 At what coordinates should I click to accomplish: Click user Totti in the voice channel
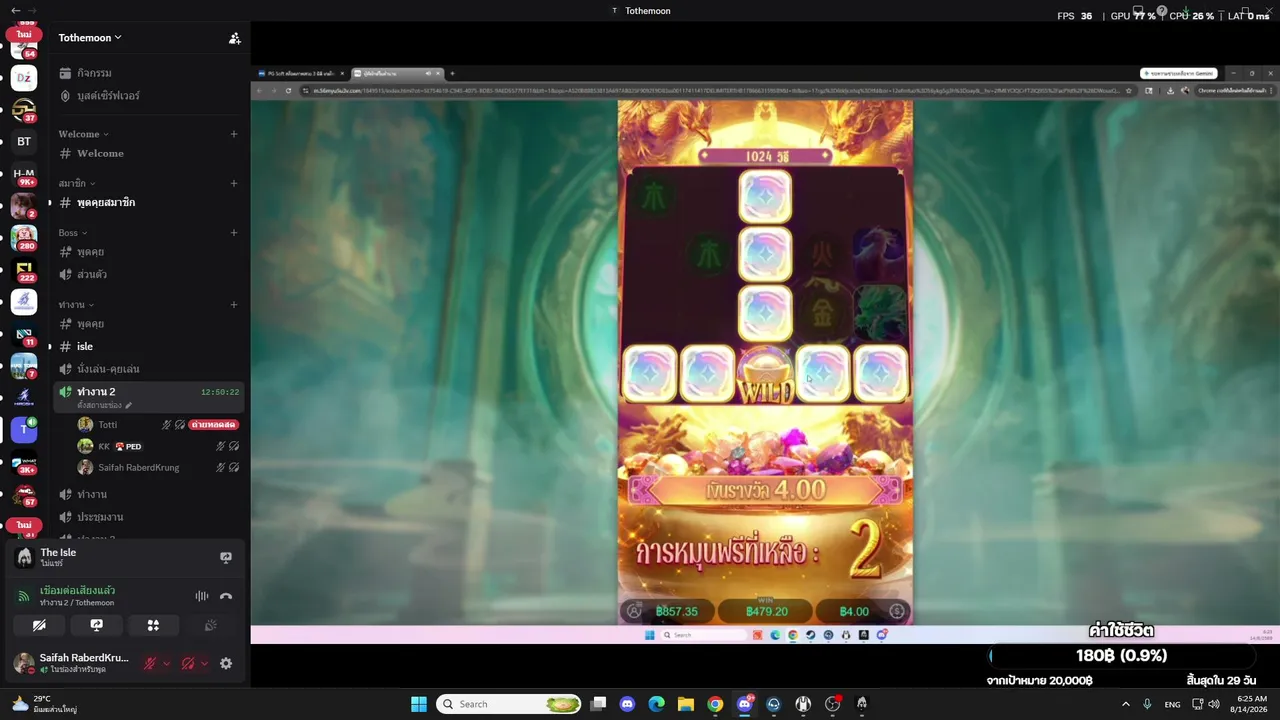click(x=108, y=425)
